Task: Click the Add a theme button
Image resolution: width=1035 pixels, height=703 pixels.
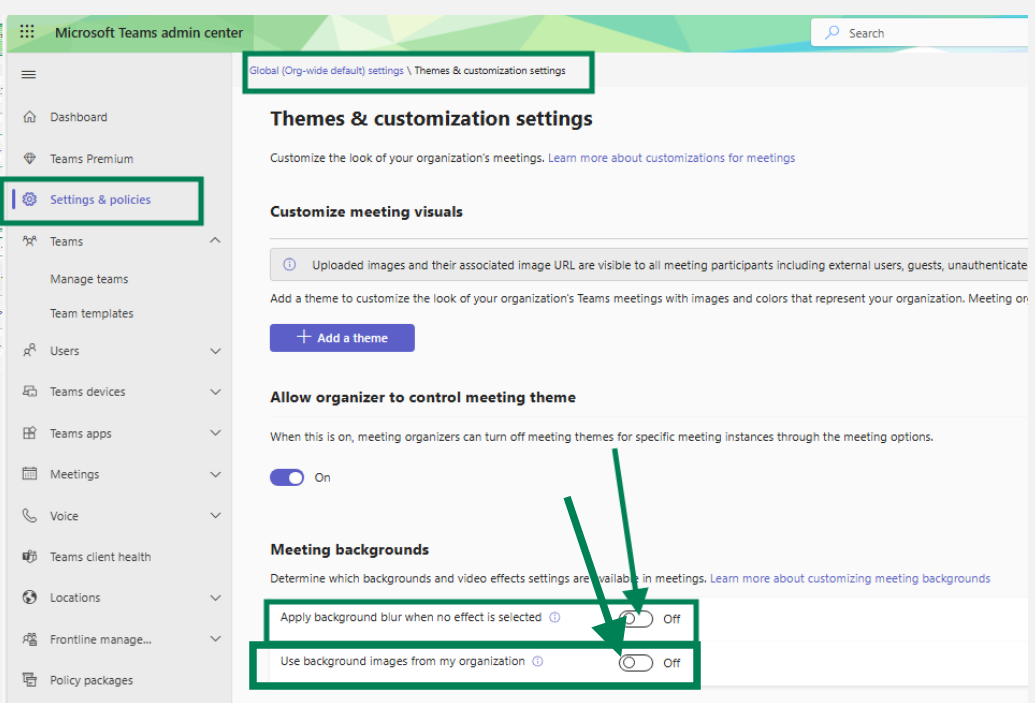Action: [342, 338]
